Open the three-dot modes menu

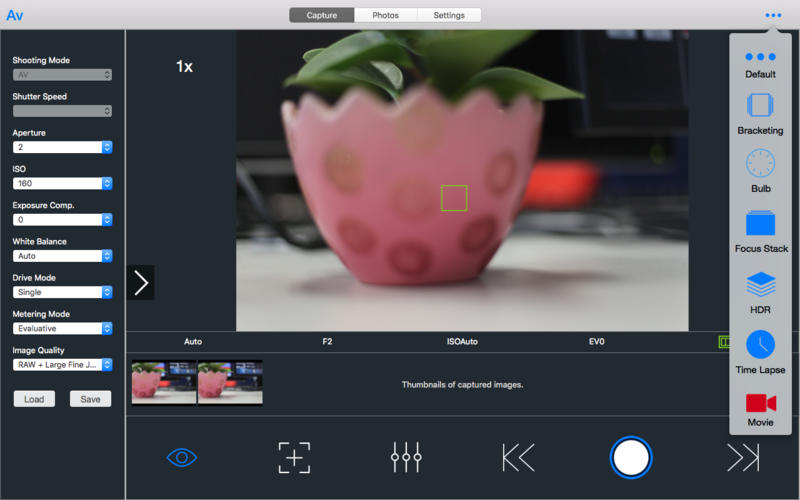773,15
